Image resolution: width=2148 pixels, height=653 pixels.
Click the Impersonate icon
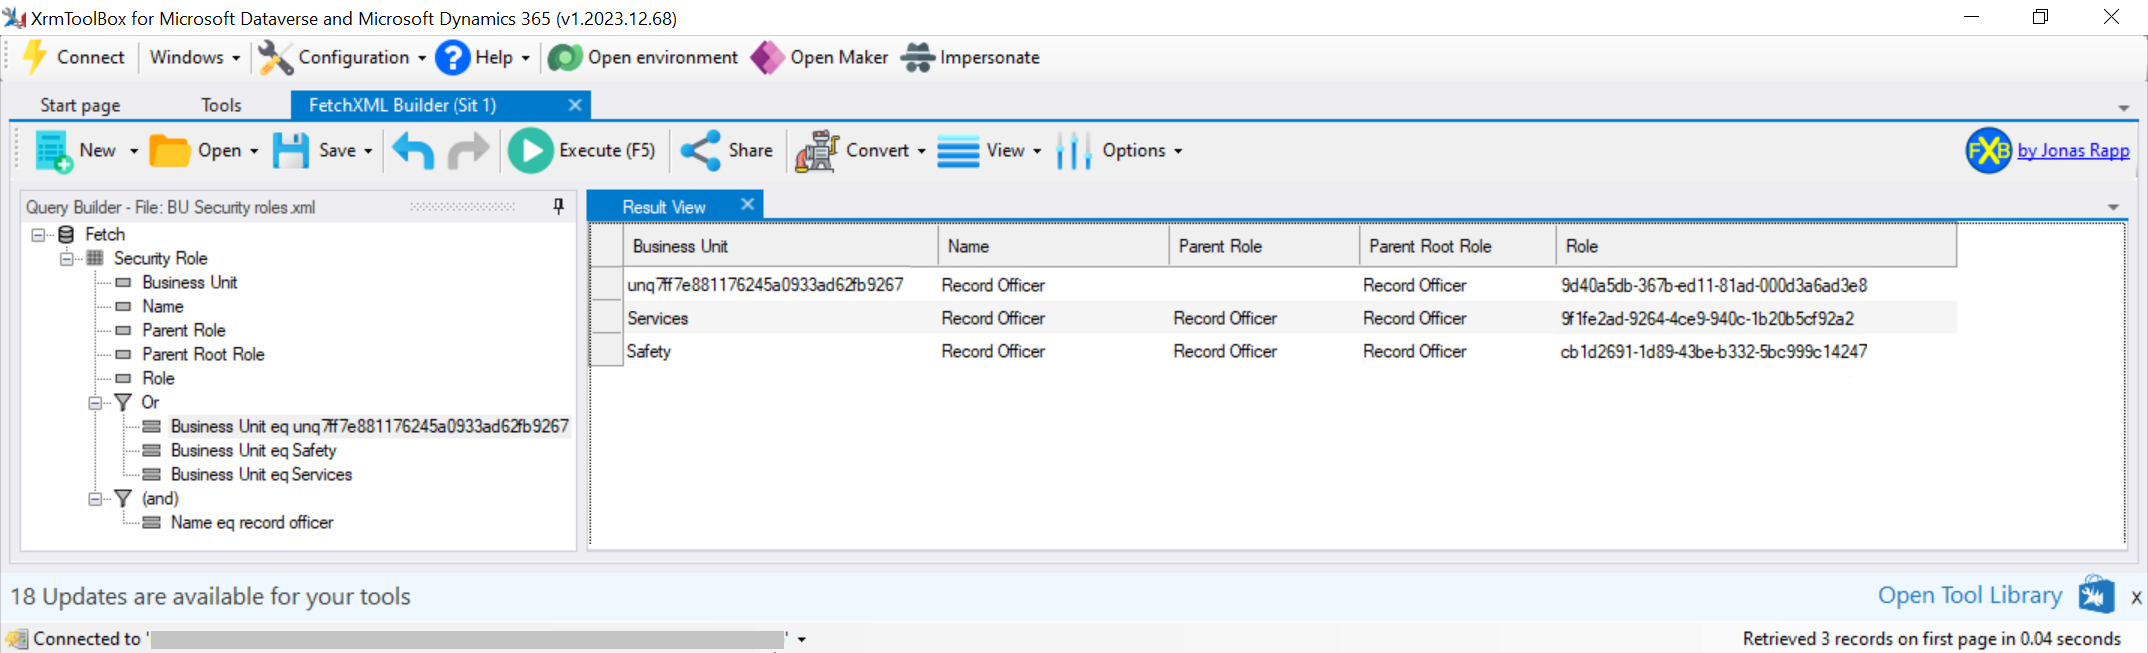coord(917,58)
